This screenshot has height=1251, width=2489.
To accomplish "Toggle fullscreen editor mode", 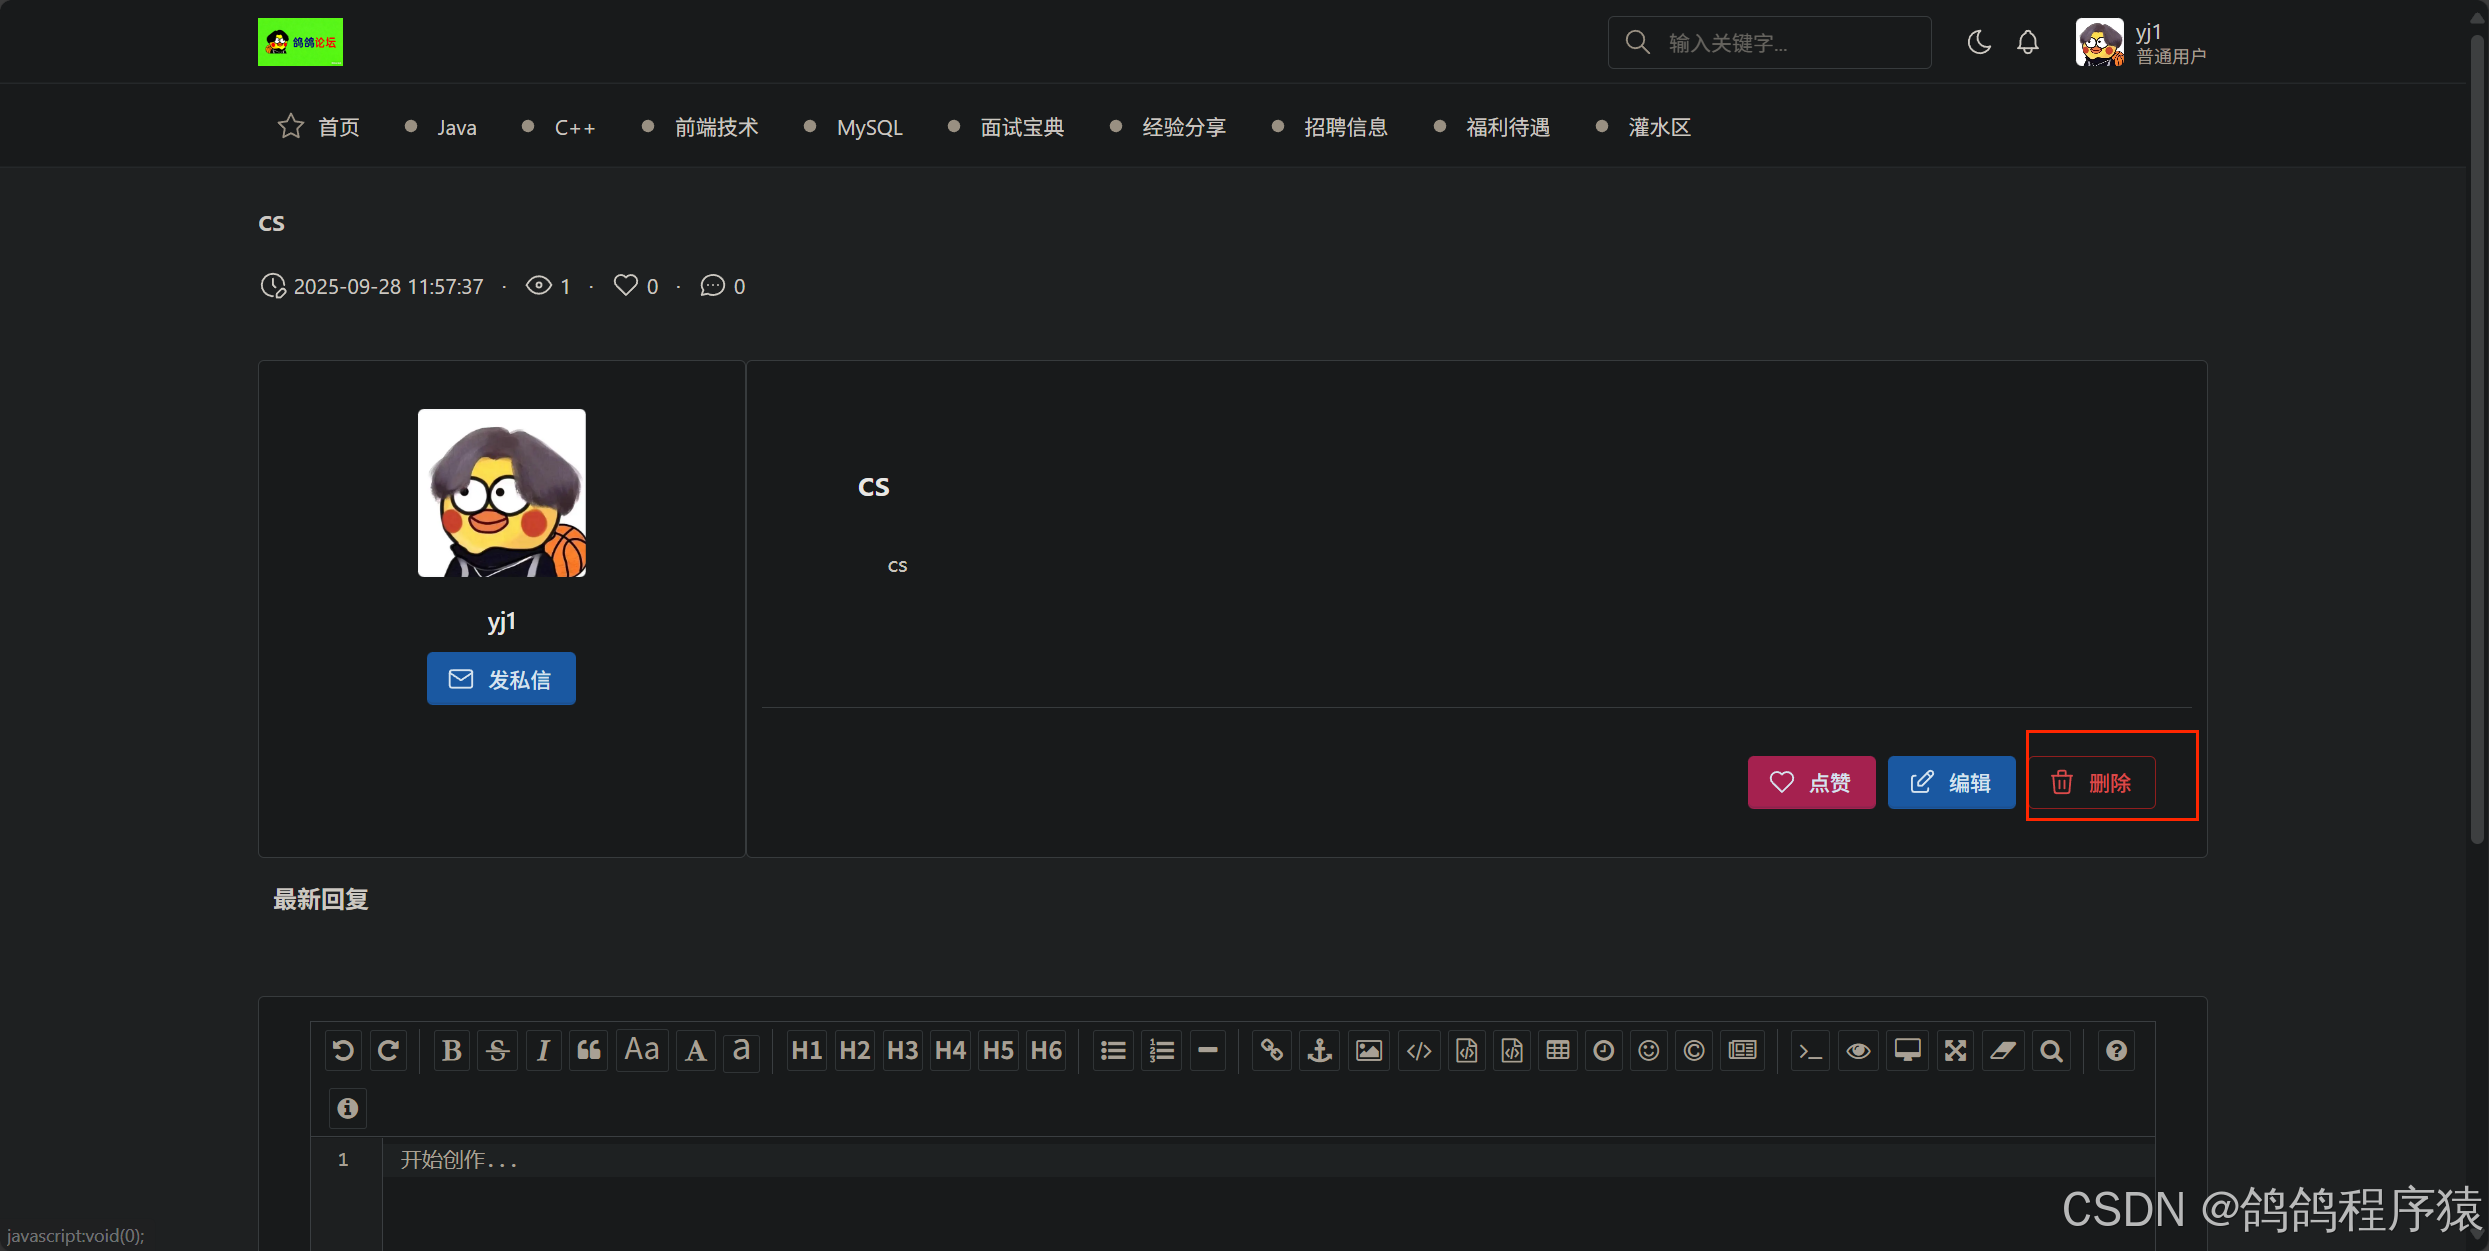I will [1955, 1050].
